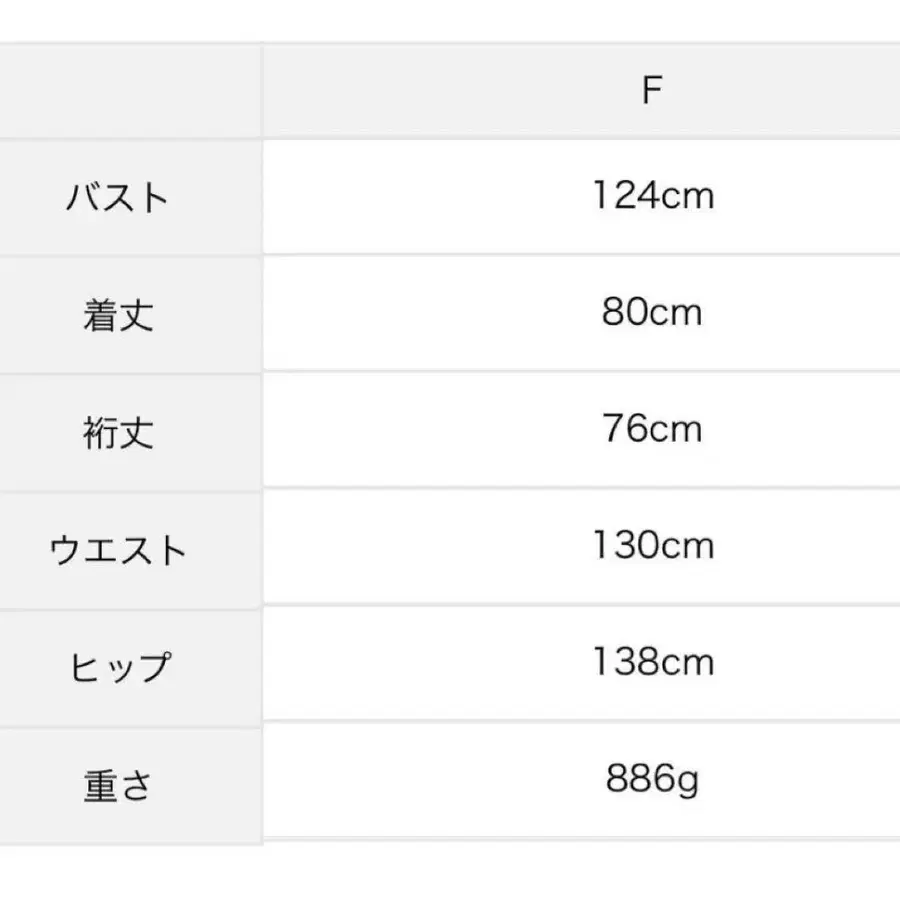Click the ウエスト row label
Screen dimensions: 900x900
coord(118,550)
